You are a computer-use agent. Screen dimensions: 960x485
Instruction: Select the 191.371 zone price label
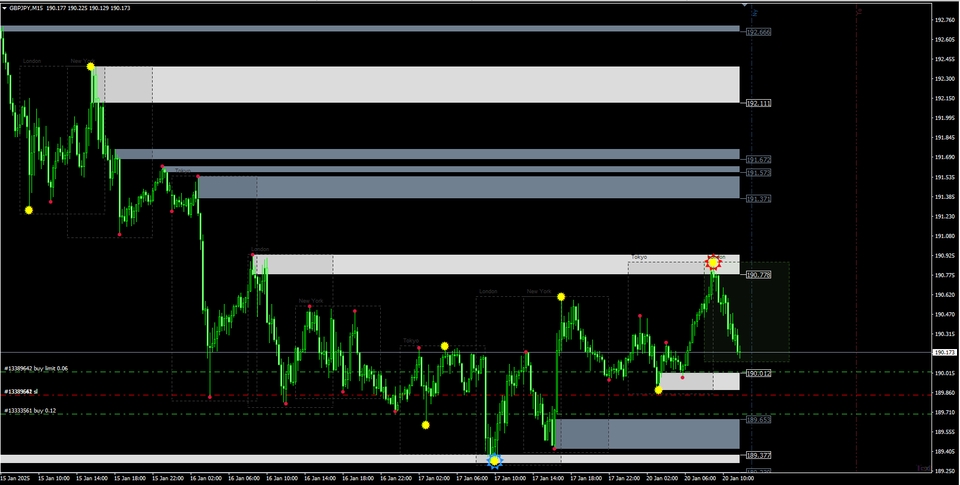point(758,199)
